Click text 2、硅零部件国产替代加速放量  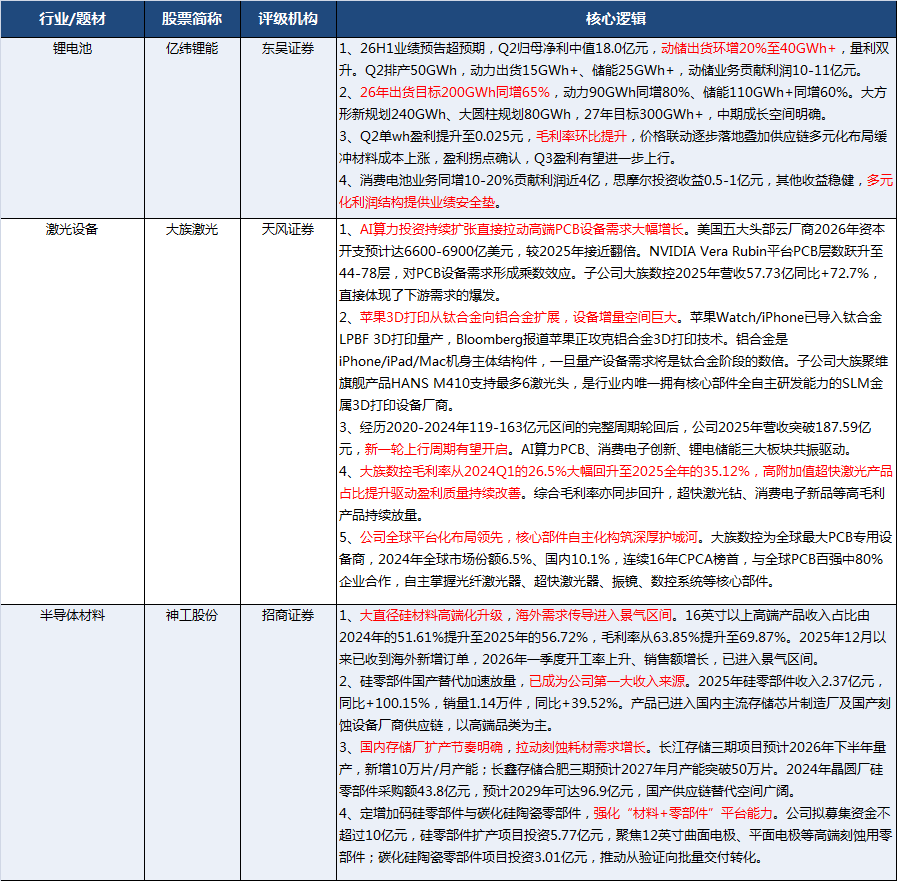[x=427, y=681]
